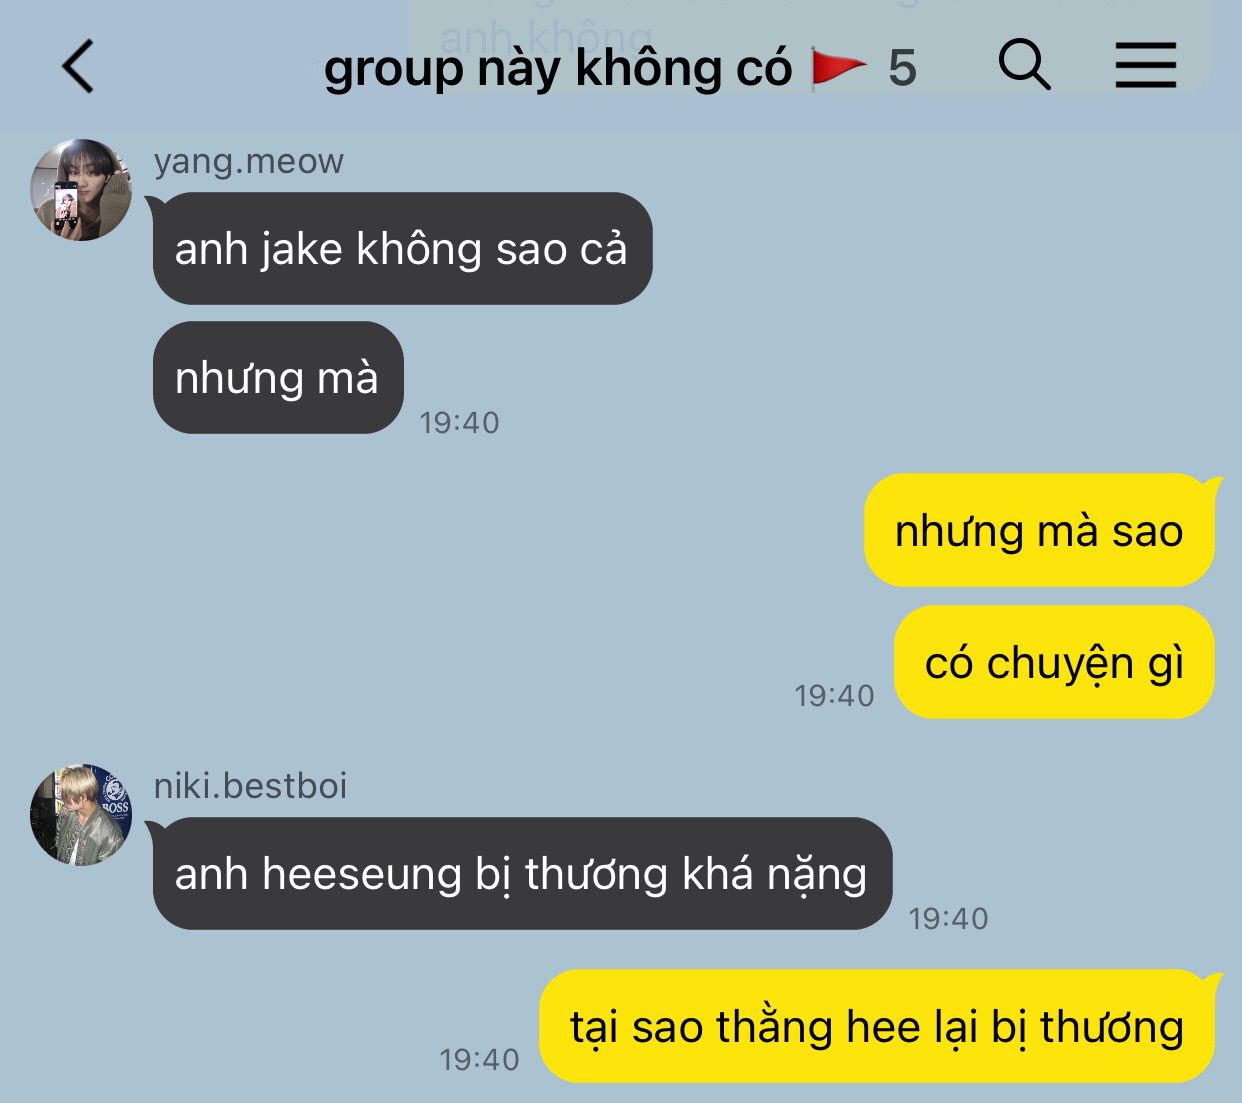Tap the member count 5

pyautogui.click(x=902, y=68)
